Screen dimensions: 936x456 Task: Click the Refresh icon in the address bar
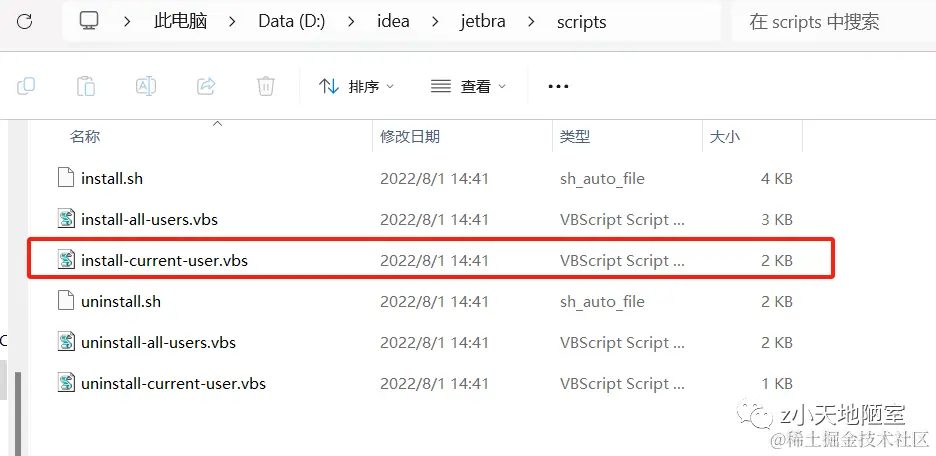24,22
